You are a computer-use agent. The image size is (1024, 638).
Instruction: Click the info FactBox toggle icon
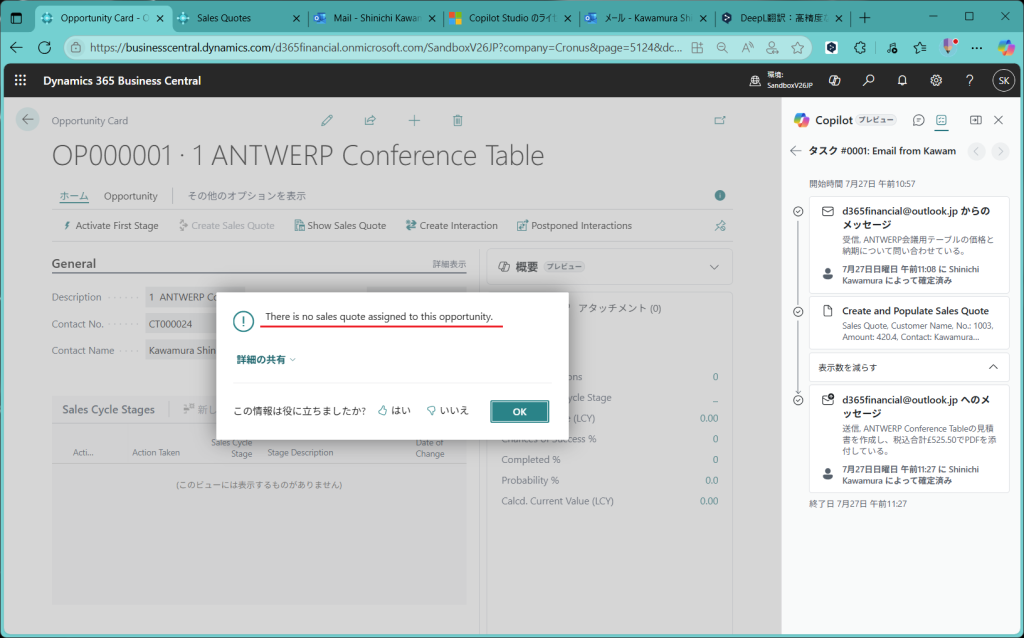(x=720, y=195)
